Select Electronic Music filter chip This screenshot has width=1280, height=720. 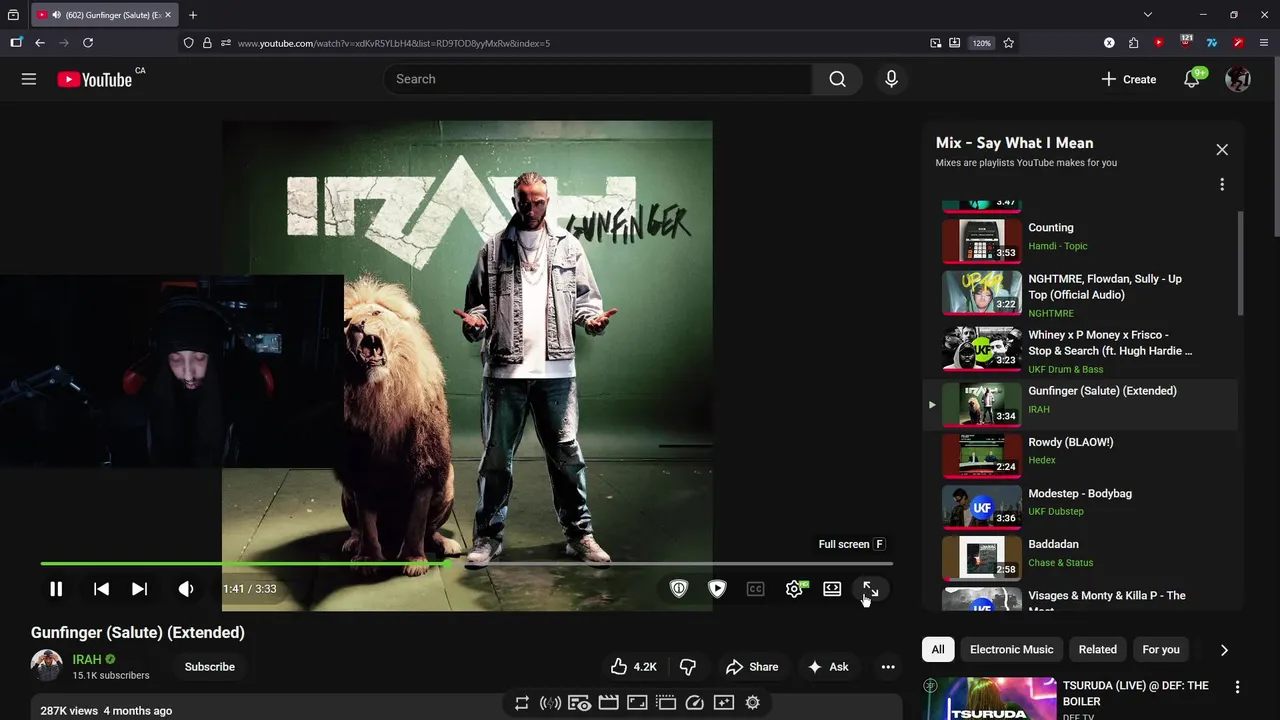pyautogui.click(x=1011, y=649)
